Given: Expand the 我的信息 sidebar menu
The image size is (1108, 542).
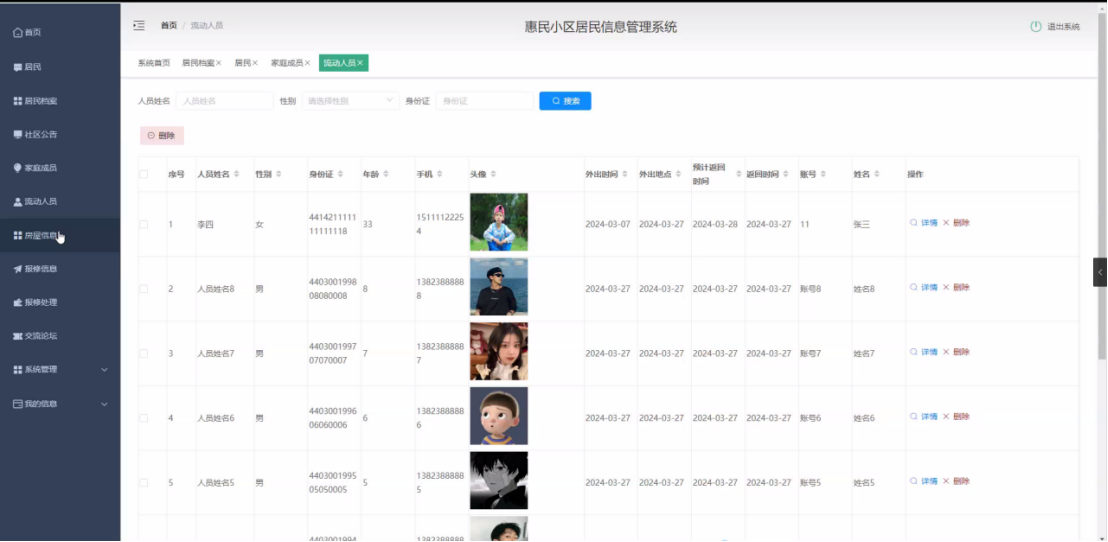Looking at the screenshot, I should [x=60, y=404].
